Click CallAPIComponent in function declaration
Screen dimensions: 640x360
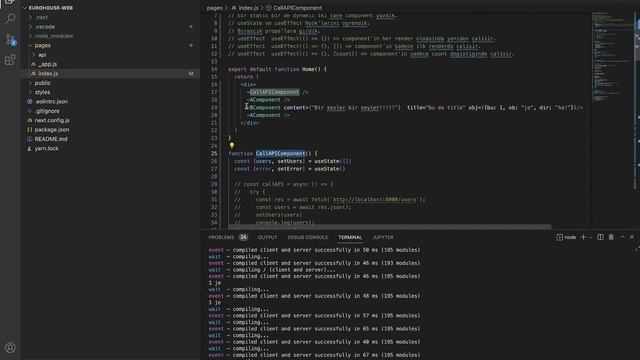(280, 153)
